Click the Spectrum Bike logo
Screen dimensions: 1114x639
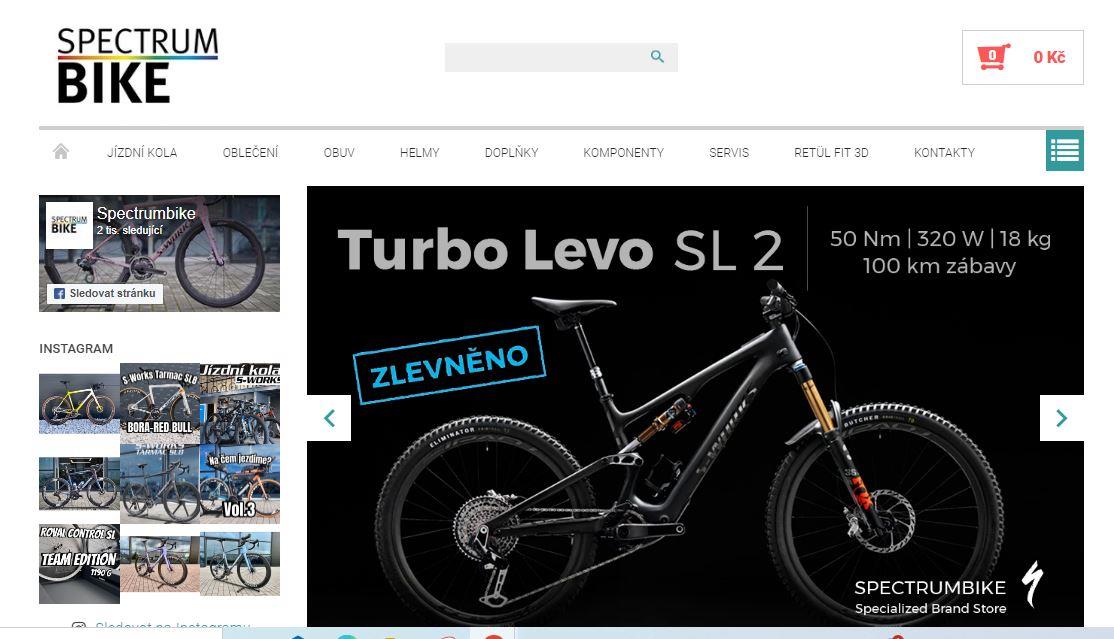point(138,65)
